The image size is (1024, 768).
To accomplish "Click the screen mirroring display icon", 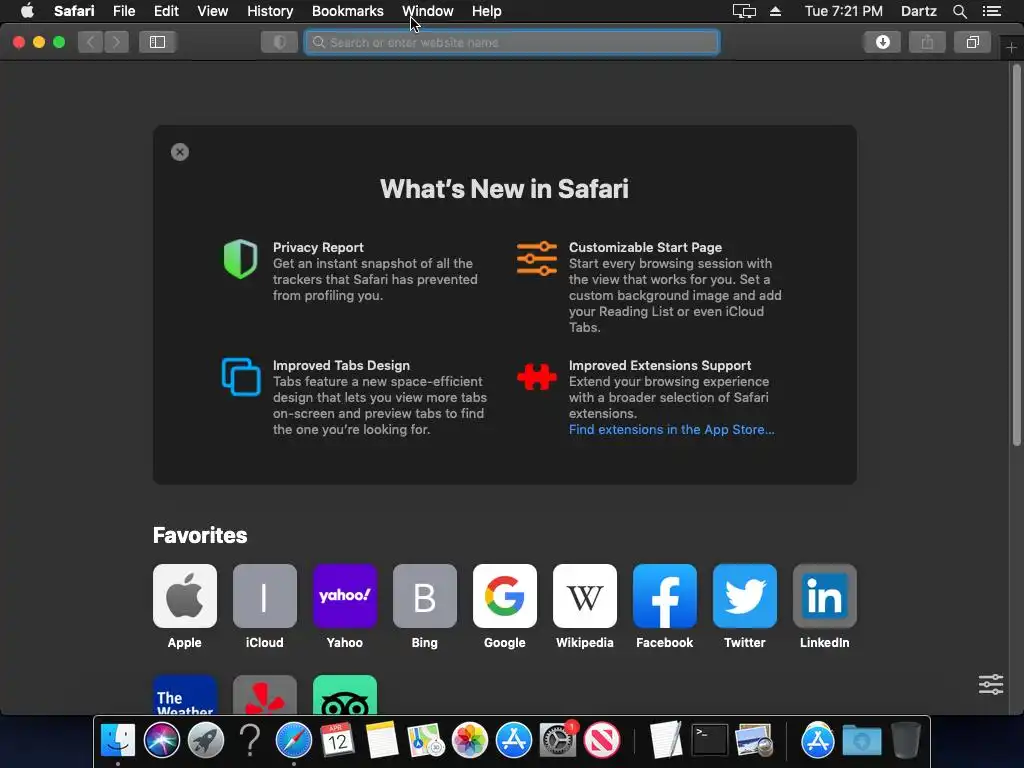I will (744, 11).
